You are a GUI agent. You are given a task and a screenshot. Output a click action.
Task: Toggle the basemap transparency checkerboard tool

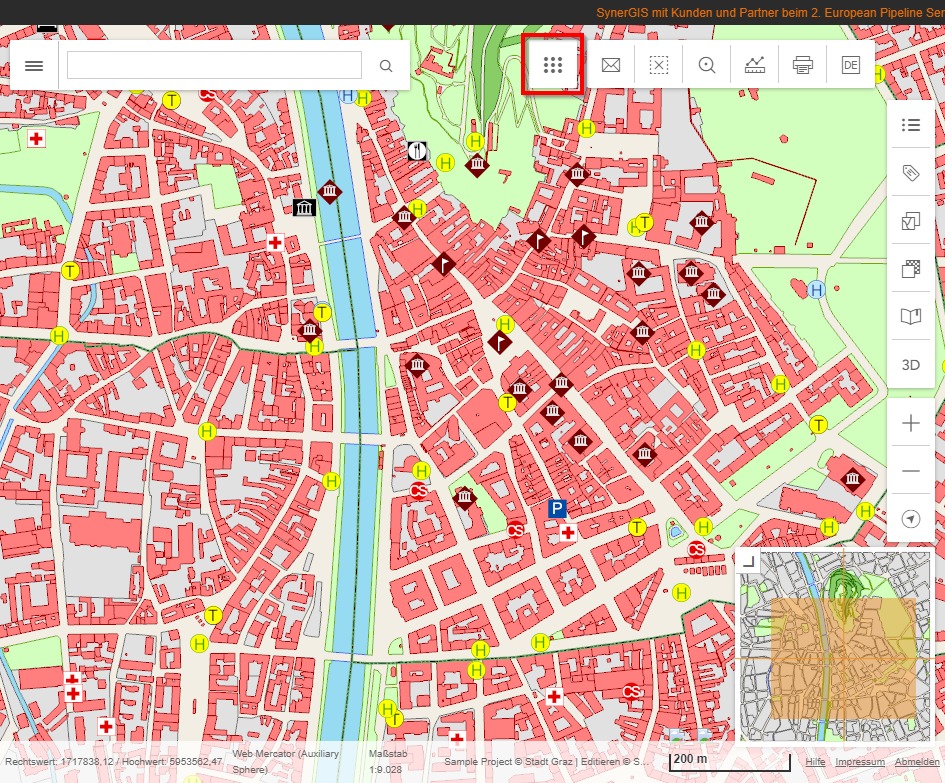point(910,269)
